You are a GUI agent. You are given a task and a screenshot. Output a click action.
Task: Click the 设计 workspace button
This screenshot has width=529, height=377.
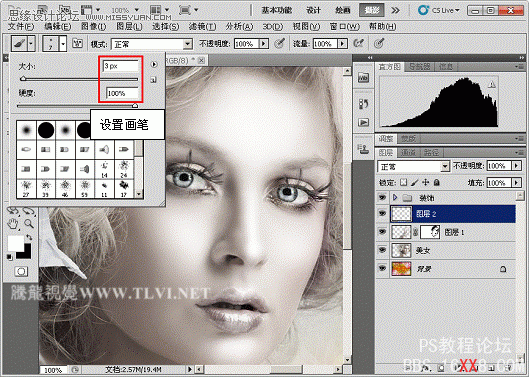click(x=313, y=10)
